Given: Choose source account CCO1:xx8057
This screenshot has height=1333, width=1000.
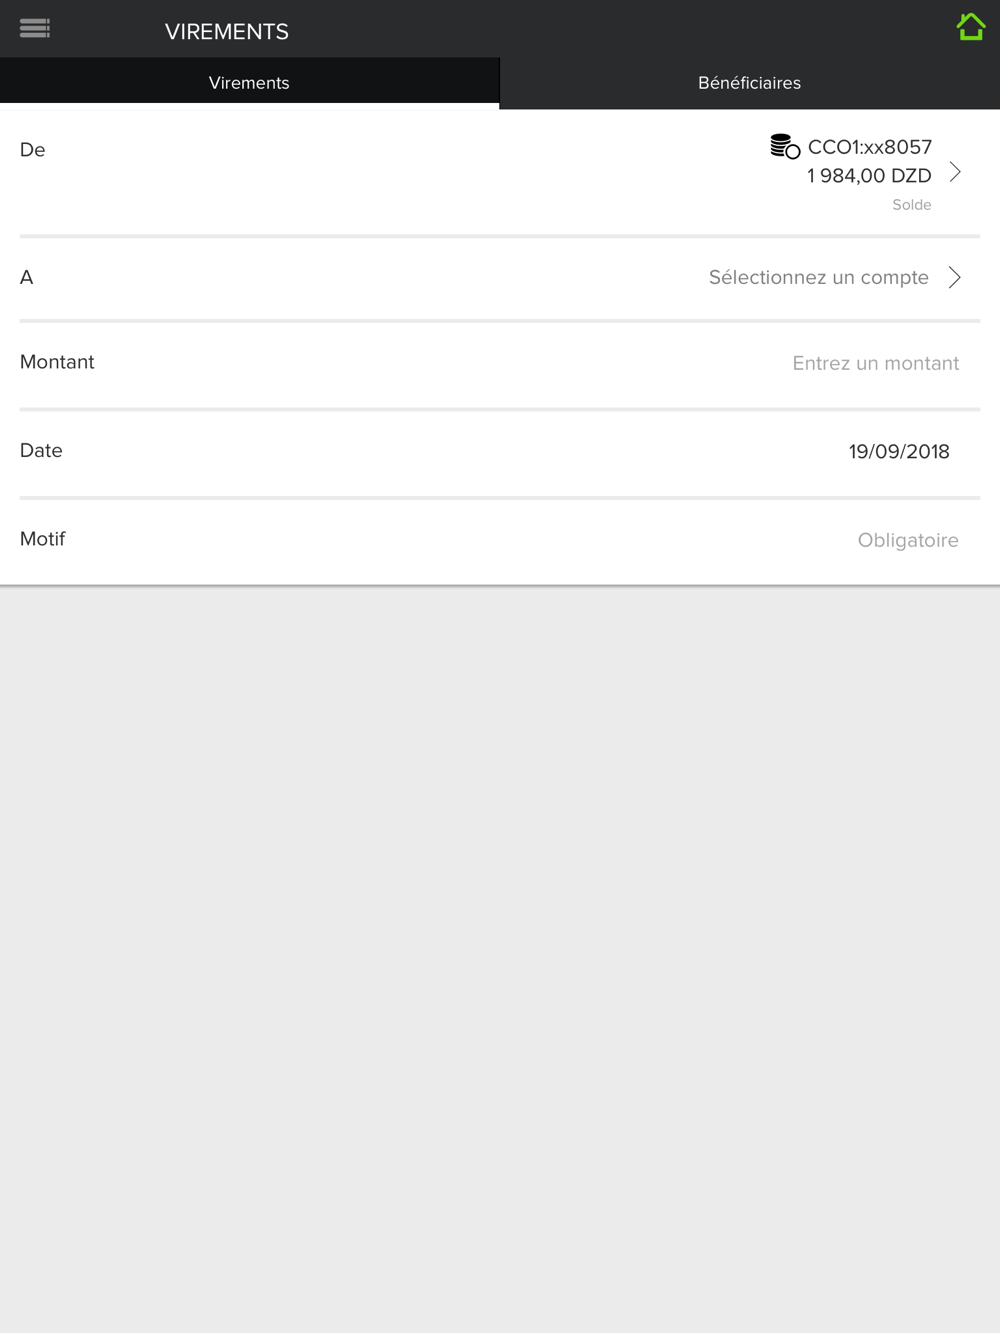Looking at the screenshot, I should pyautogui.click(x=870, y=147).
